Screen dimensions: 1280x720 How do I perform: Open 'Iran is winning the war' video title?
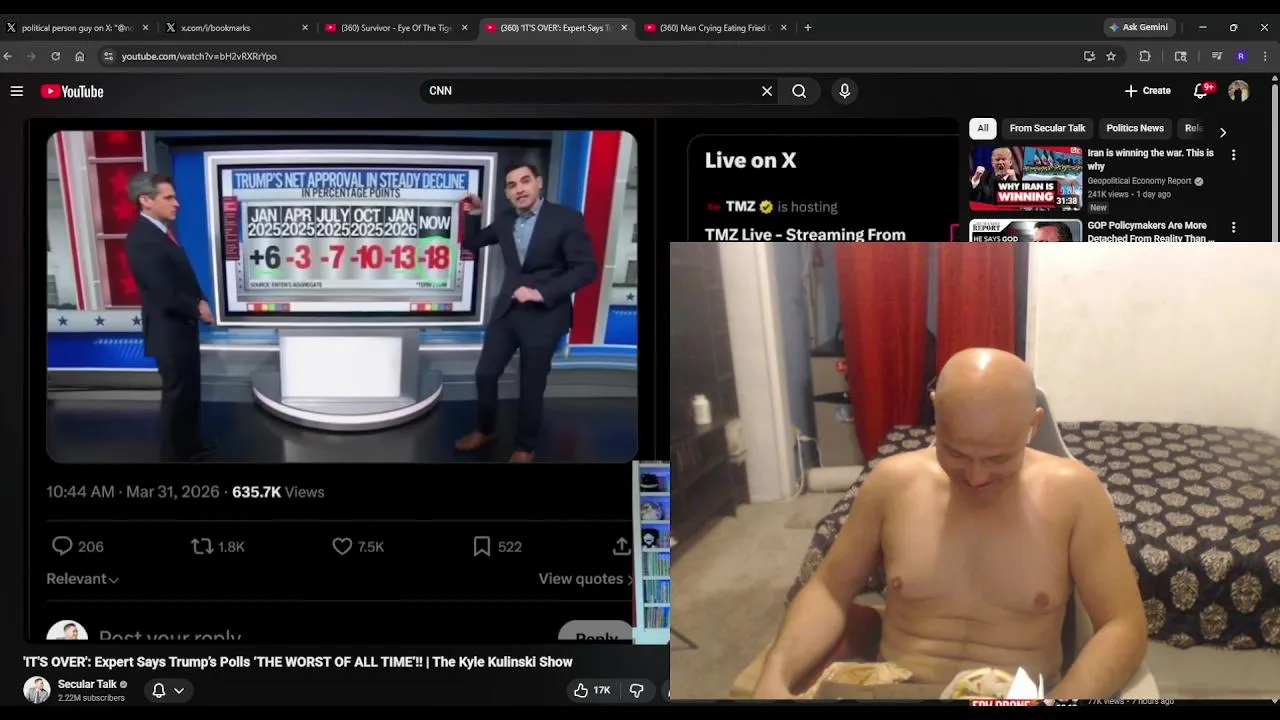click(1150, 159)
